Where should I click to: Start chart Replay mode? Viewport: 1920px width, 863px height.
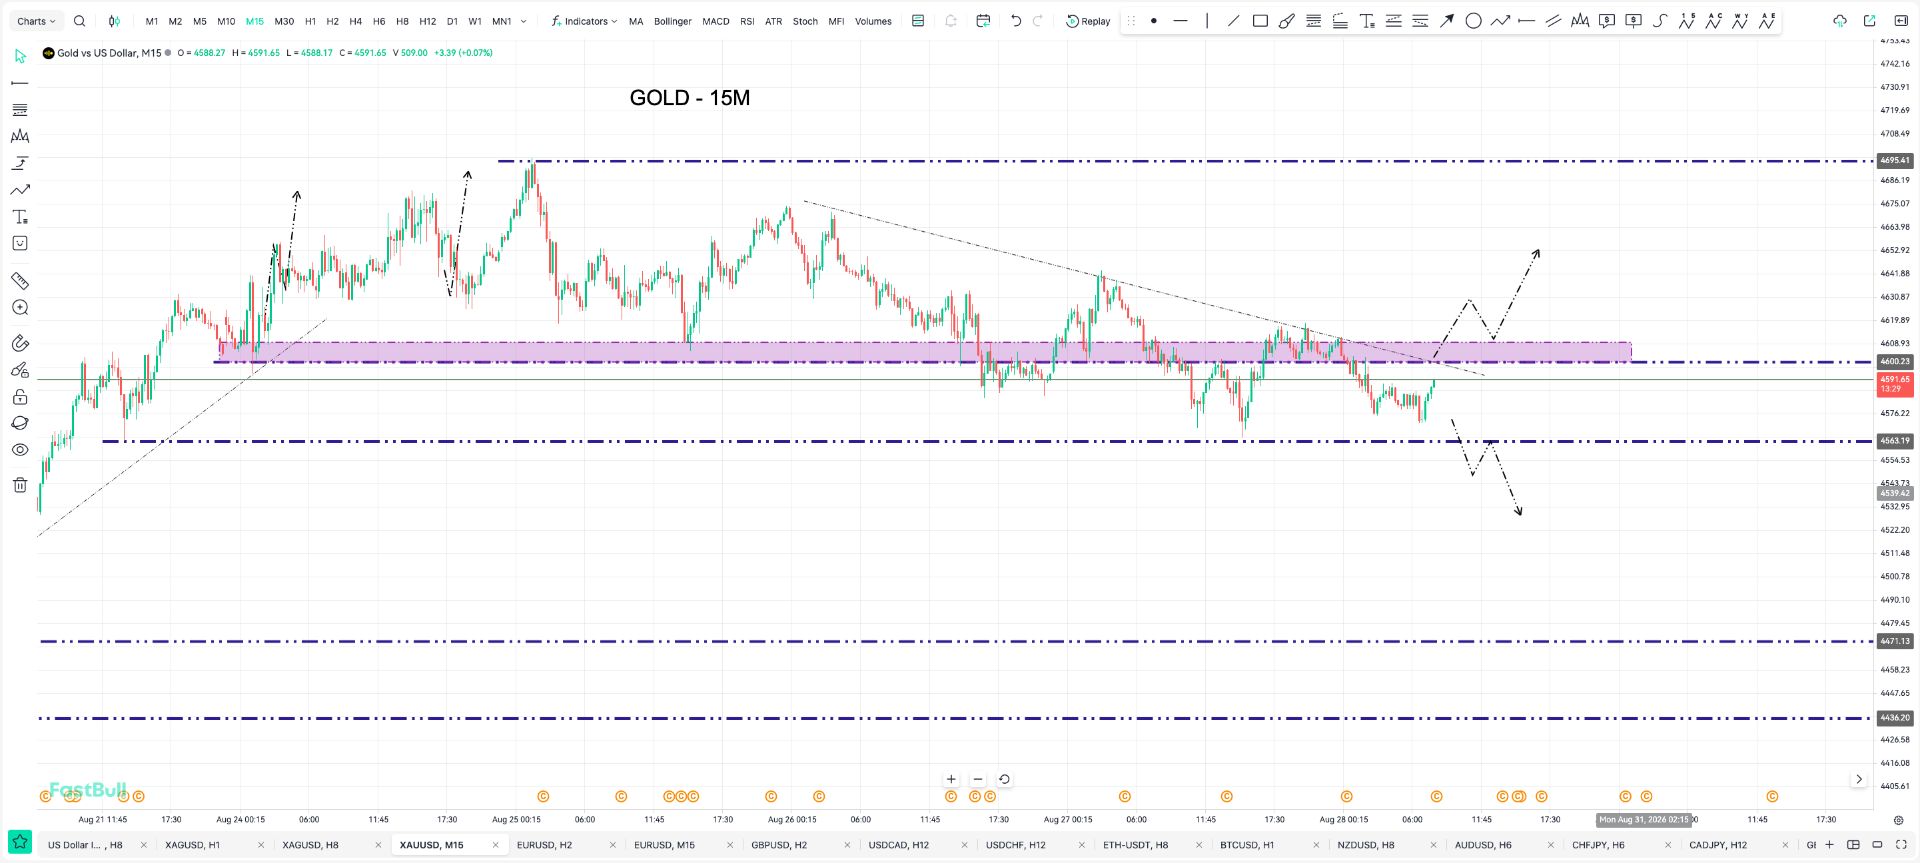(1088, 21)
